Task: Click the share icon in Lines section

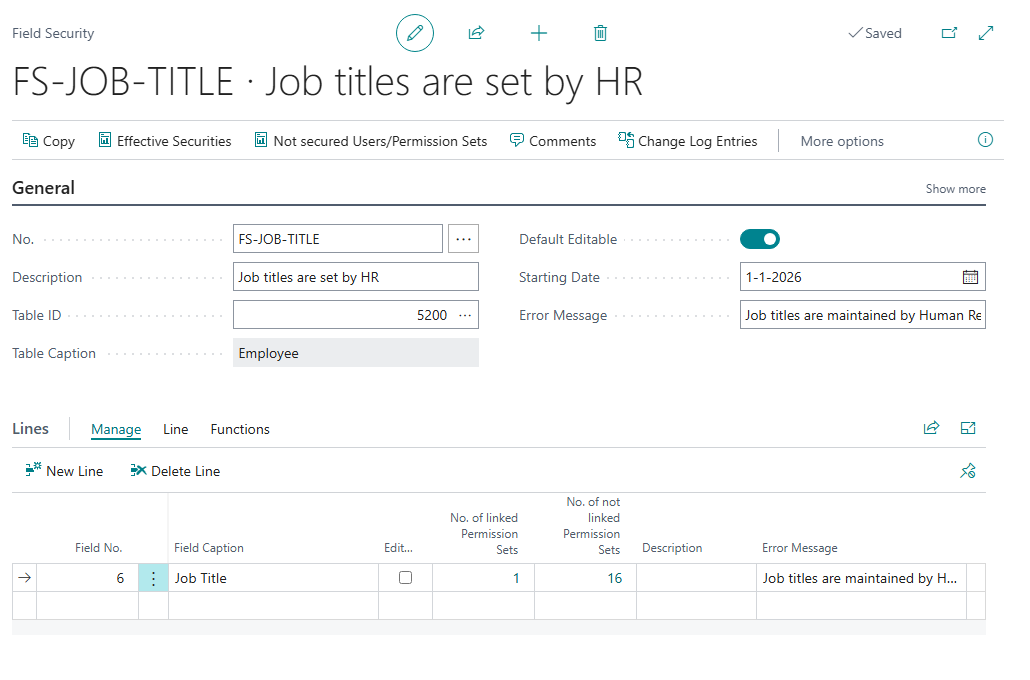Action: [x=931, y=428]
